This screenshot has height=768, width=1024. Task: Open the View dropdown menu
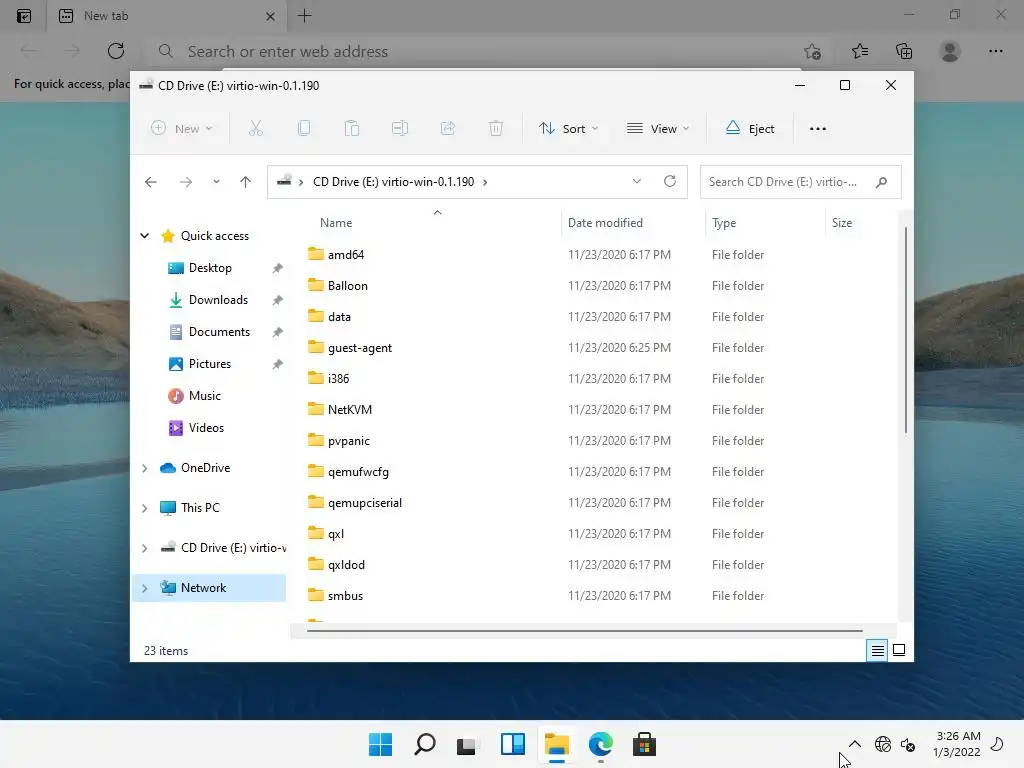click(x=658, y=129)
